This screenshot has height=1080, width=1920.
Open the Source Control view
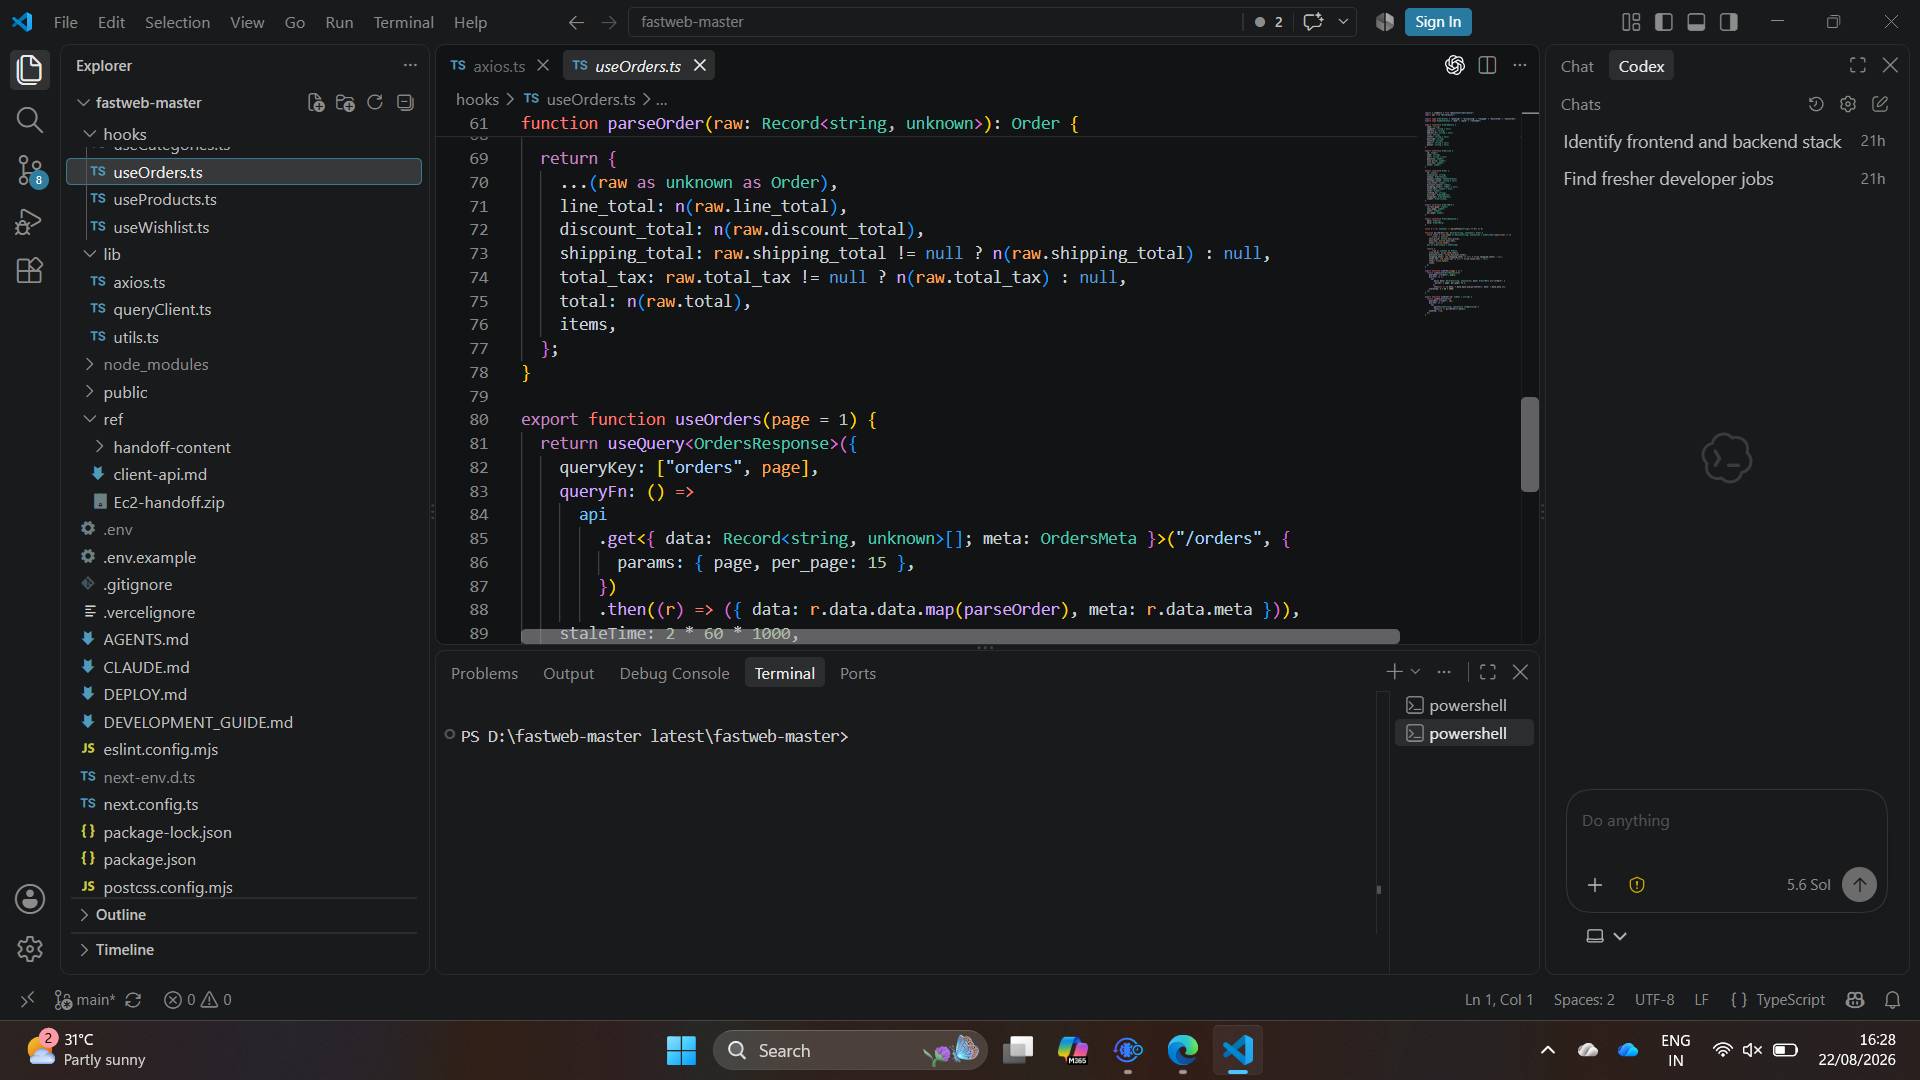30,171
